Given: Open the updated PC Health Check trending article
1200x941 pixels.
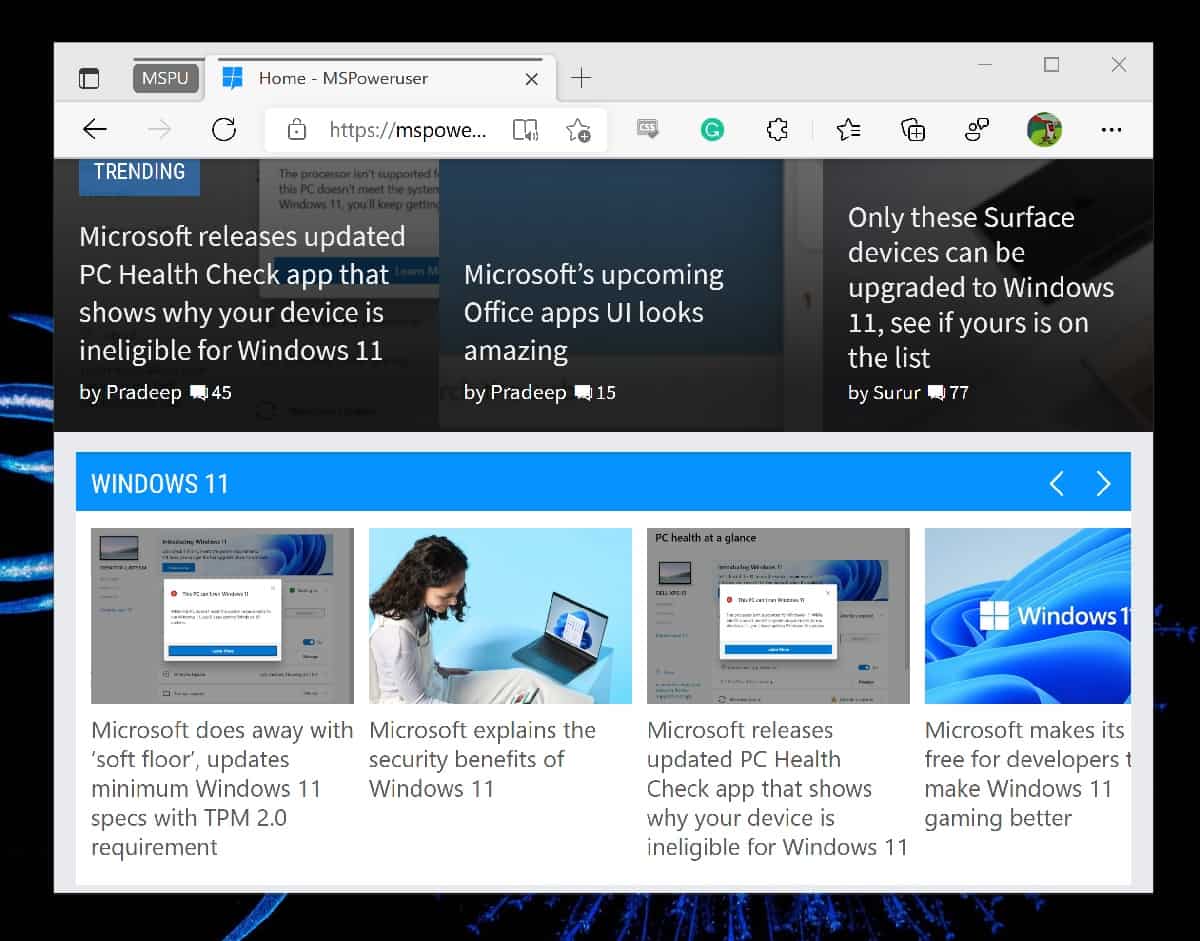Looking at the screenshot, I should coord(242,293).
